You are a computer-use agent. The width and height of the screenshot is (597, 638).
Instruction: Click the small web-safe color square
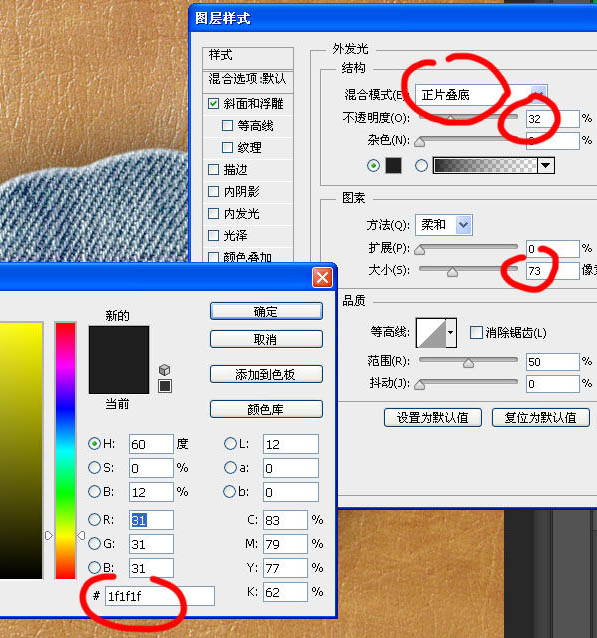coord(165,386)
